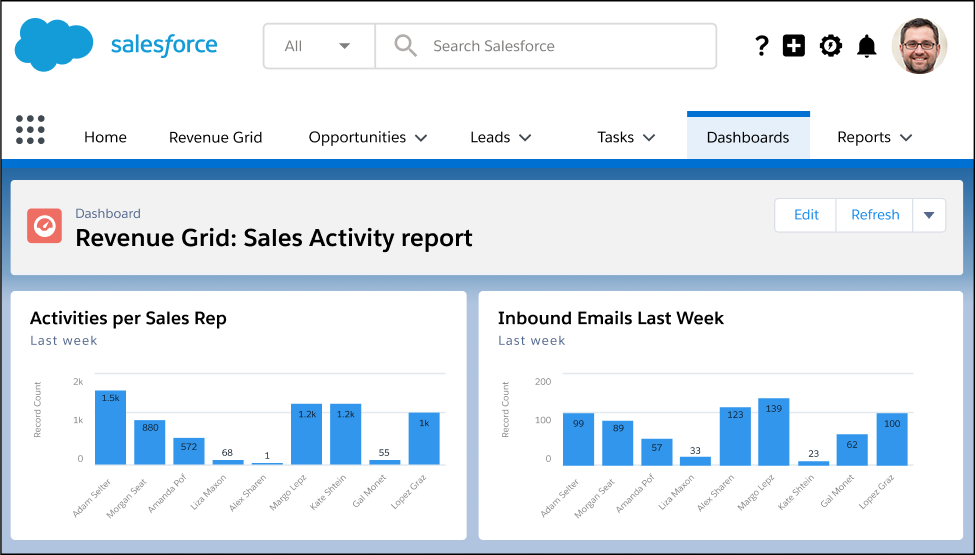Click the 62 inbound emails bar

852,450
